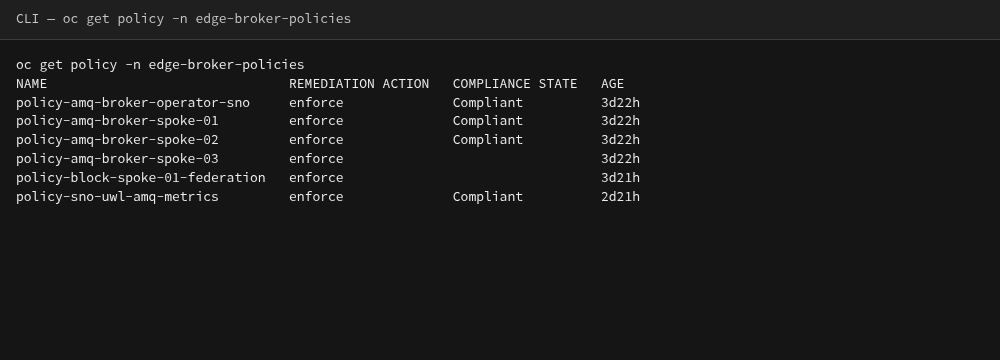
Task: Click 'enforce' in policy-sno-uwl-amq-metrics row
Action: [316, 197]
